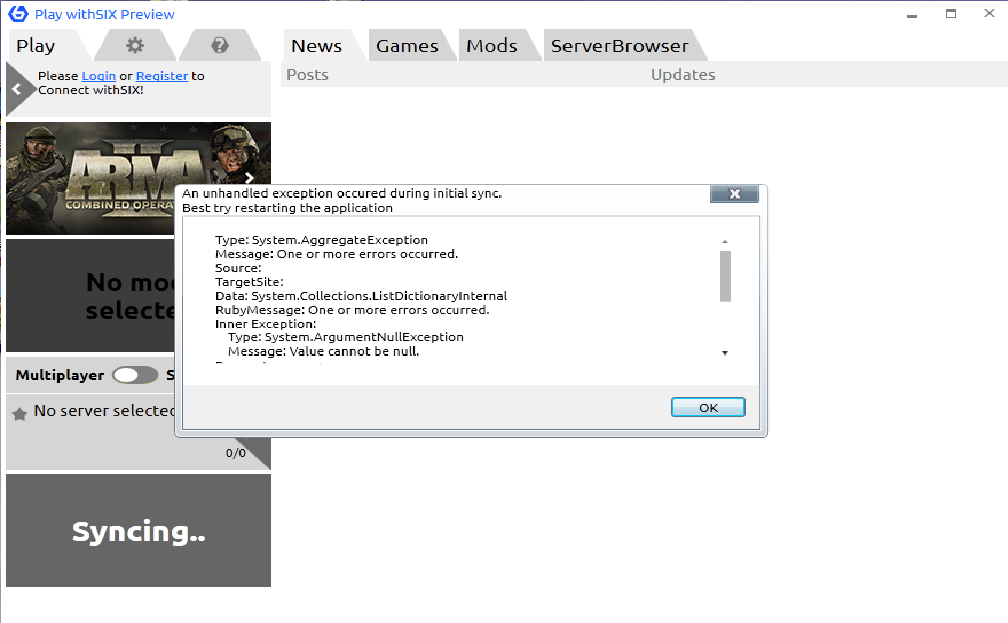Click scroll down arrow in exception details

[725, 353]
